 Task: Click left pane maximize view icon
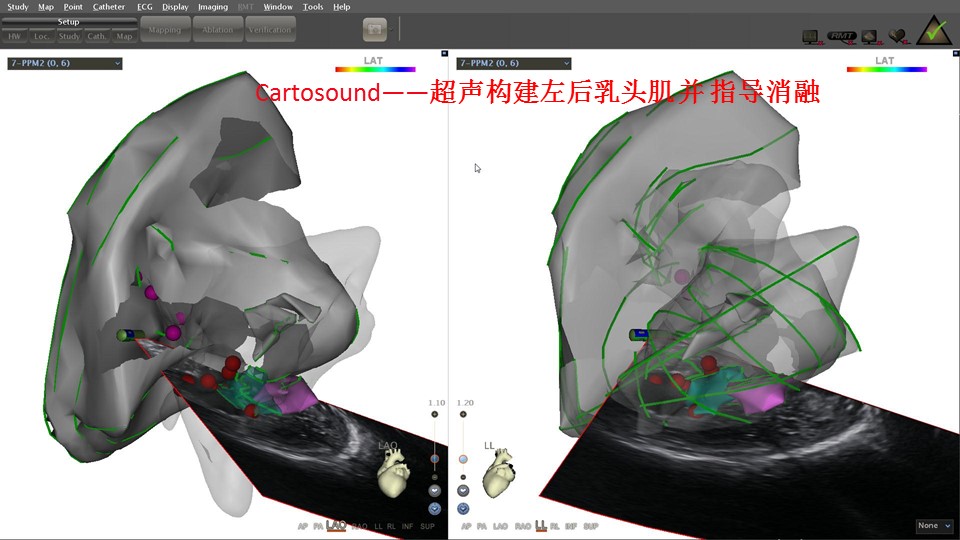pos(444,53)
